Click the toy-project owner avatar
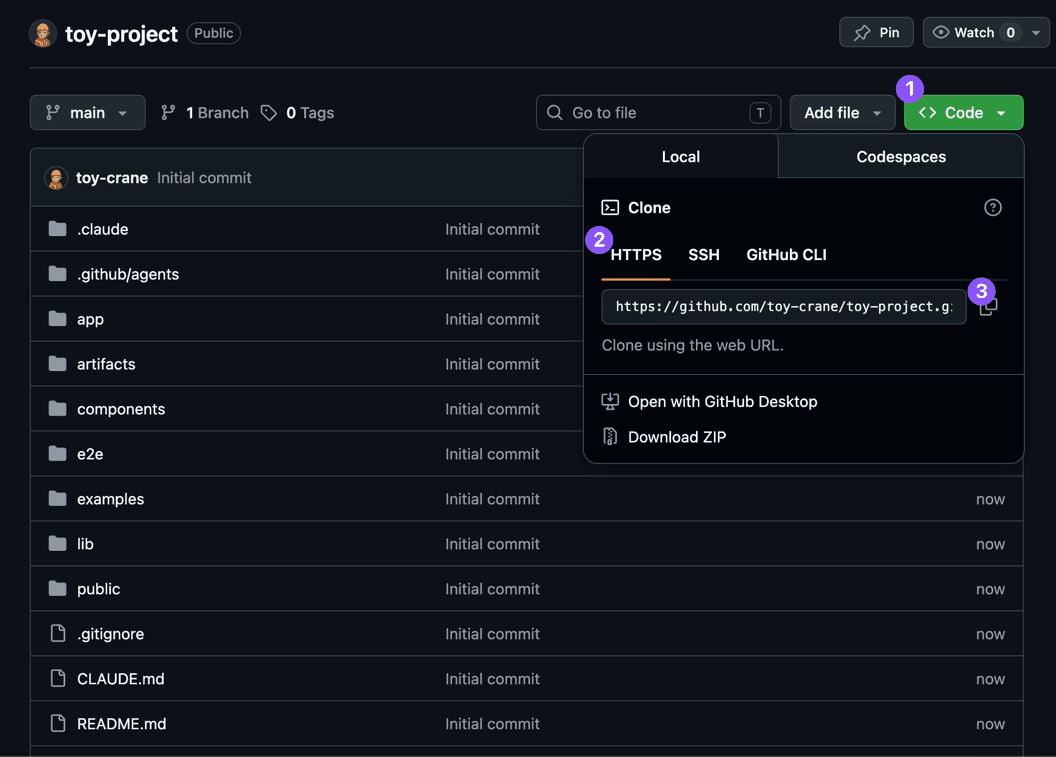 [43, 34]
